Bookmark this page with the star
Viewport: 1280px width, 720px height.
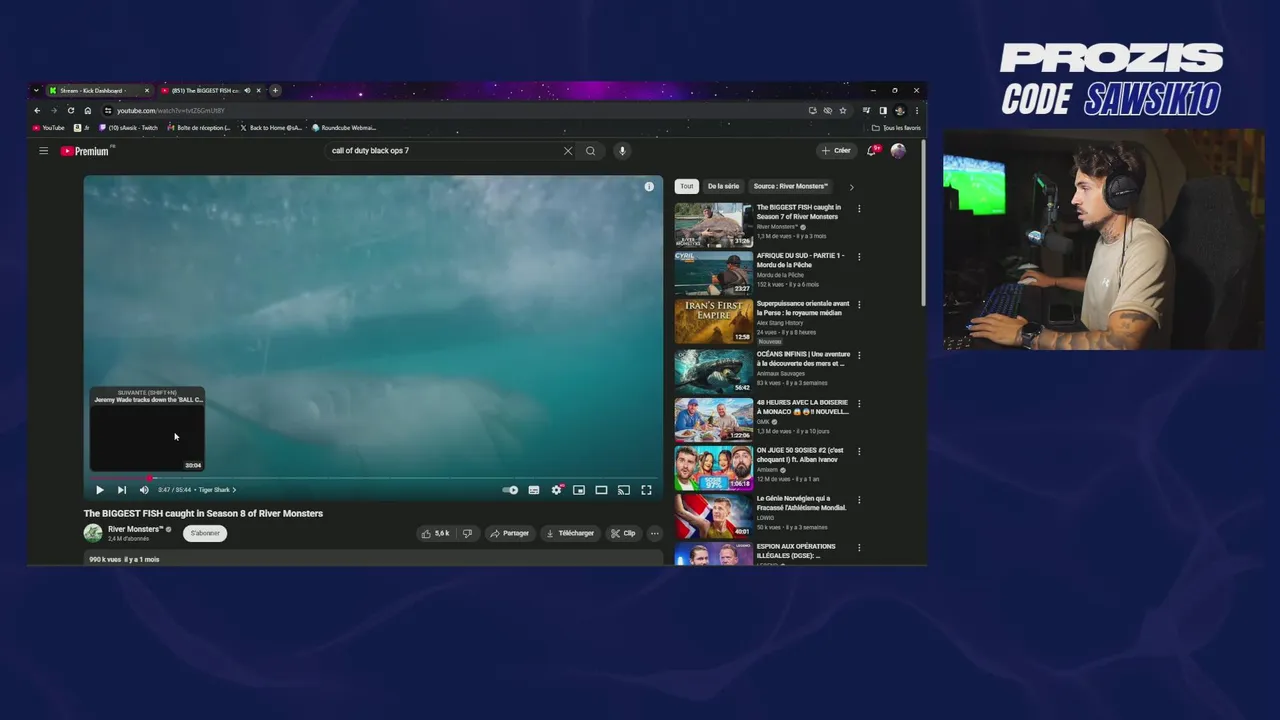843,110
